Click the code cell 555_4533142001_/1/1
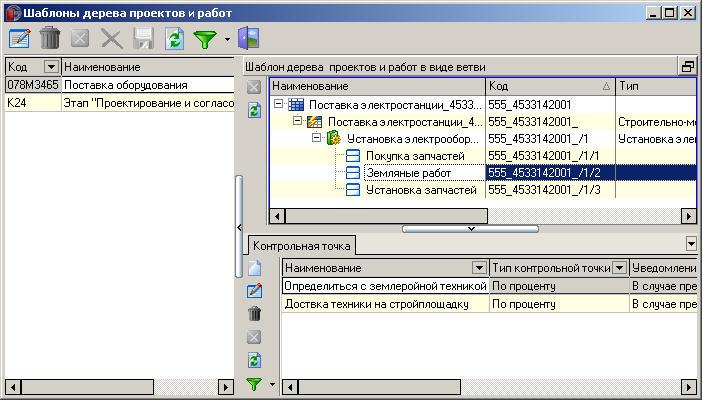This screenshot has height=401, width=703. tap(551, 156)
